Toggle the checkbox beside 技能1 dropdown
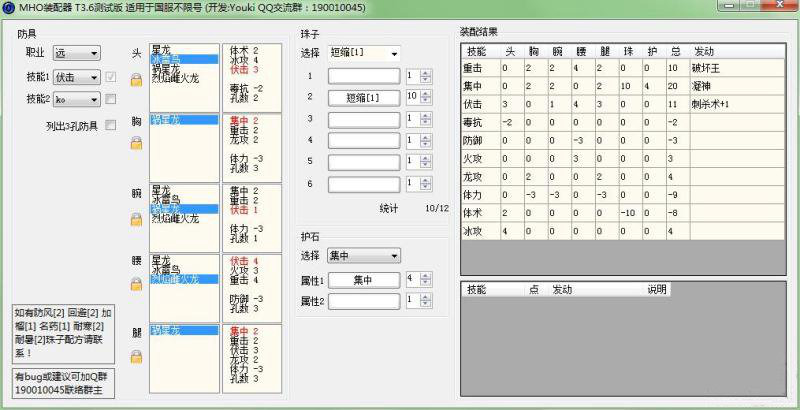Viewport: 800px width, 410px height. [111, 77]
